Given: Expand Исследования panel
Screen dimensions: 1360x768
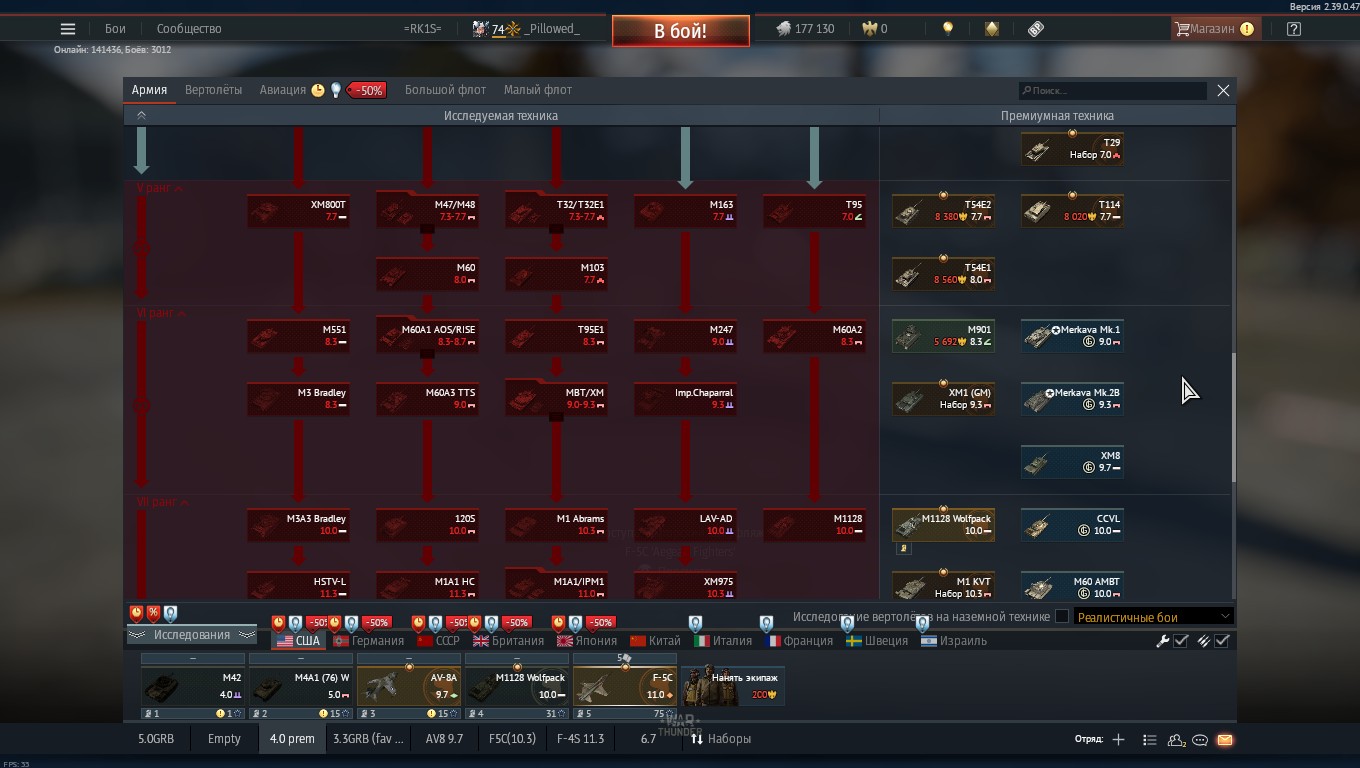Looking at the screenshot, I should tap(192, 635).
